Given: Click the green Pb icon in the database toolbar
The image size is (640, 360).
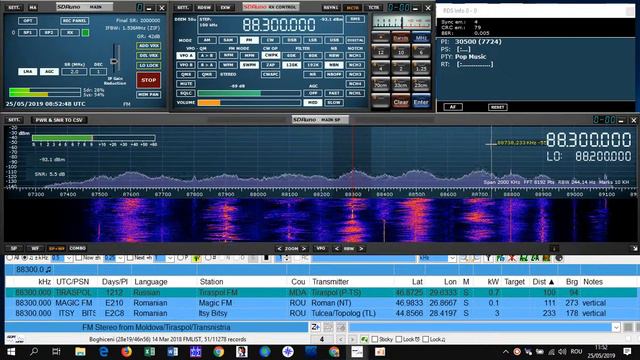Looking at the screenshot, I should coord(500,258).
